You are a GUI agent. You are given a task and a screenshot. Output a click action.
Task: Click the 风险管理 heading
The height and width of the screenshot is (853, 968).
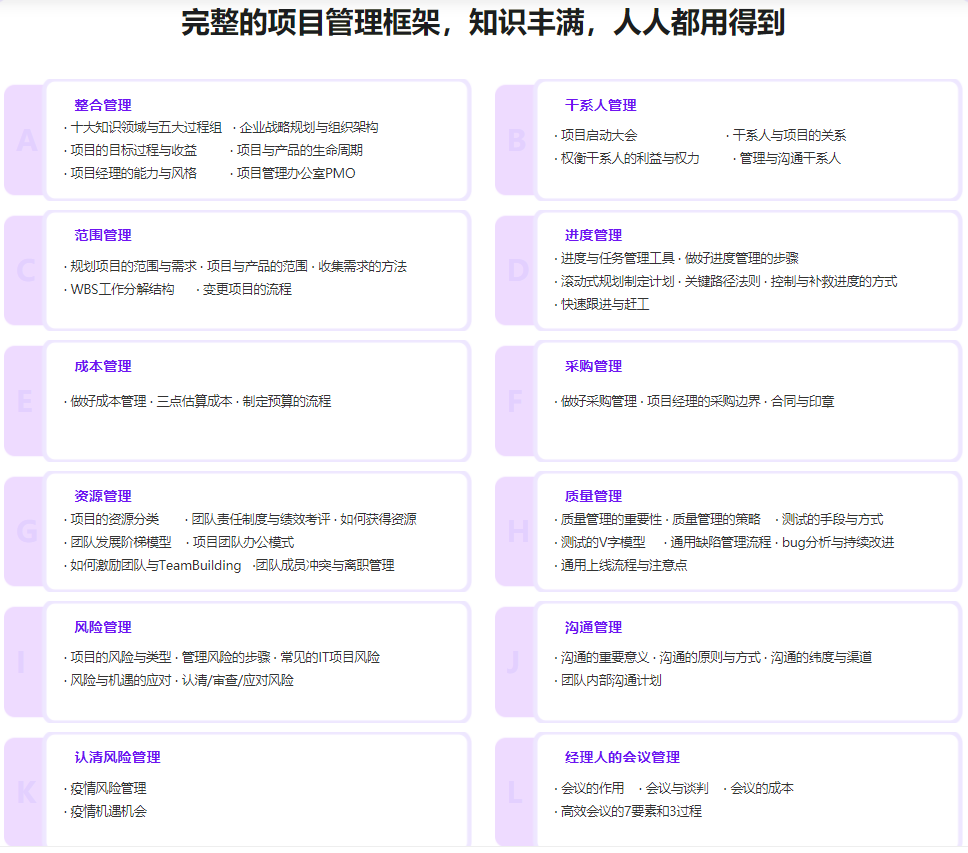tap(103, 627)
